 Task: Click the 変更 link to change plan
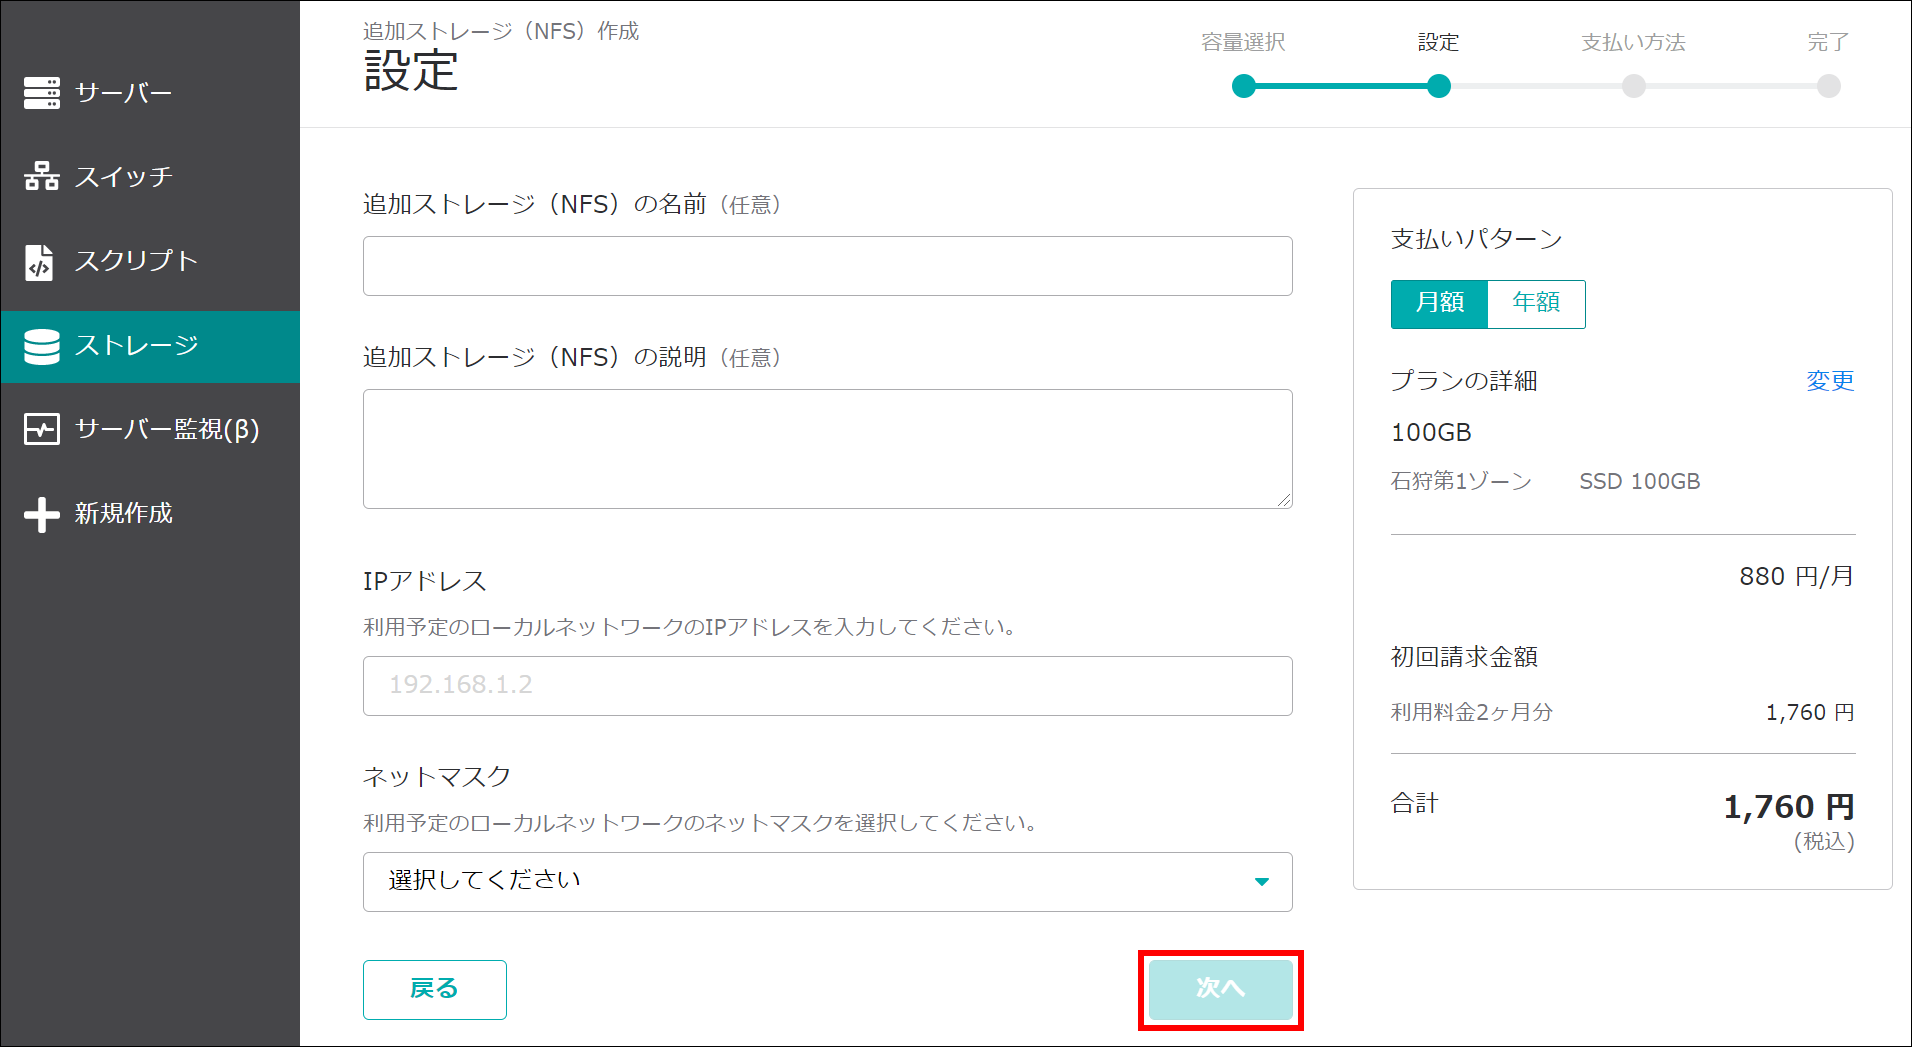coord(1829,381)
